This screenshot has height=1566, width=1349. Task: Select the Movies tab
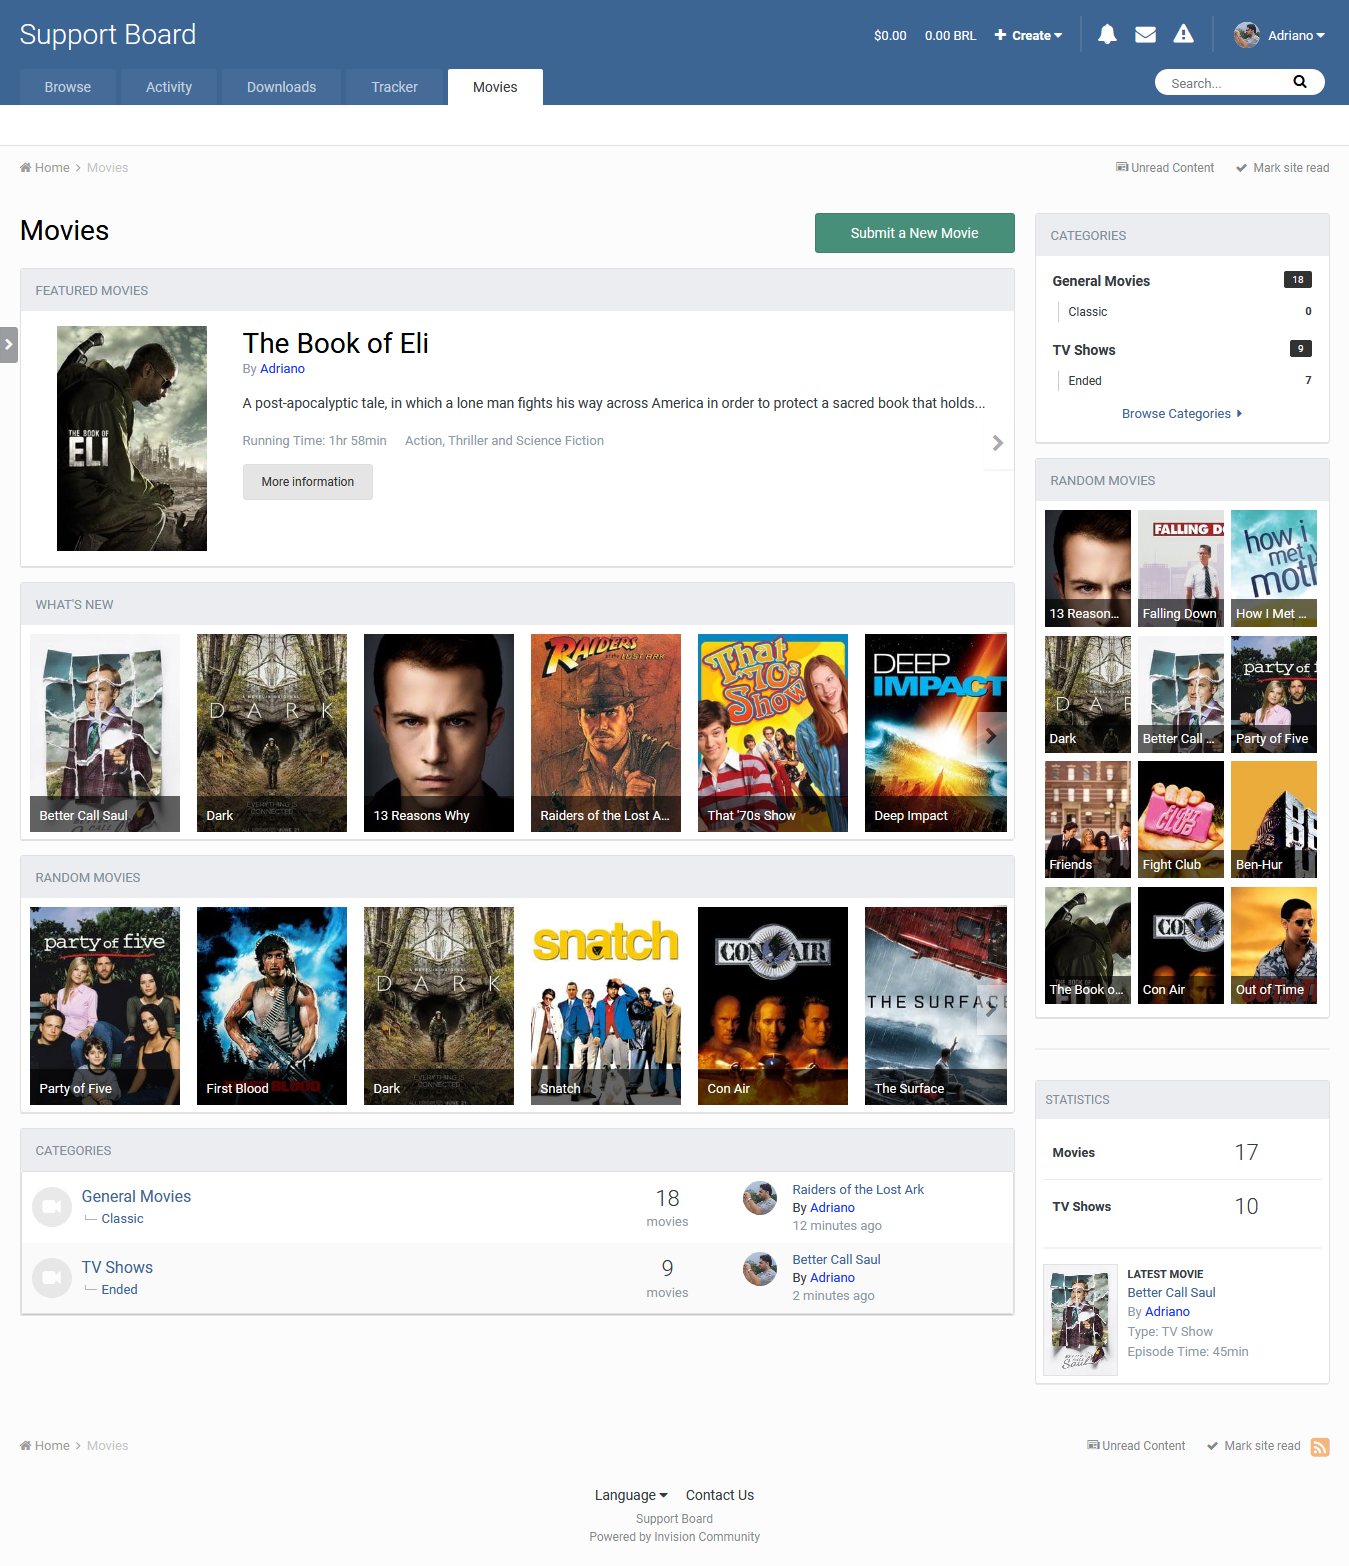(x=495, y=87)
